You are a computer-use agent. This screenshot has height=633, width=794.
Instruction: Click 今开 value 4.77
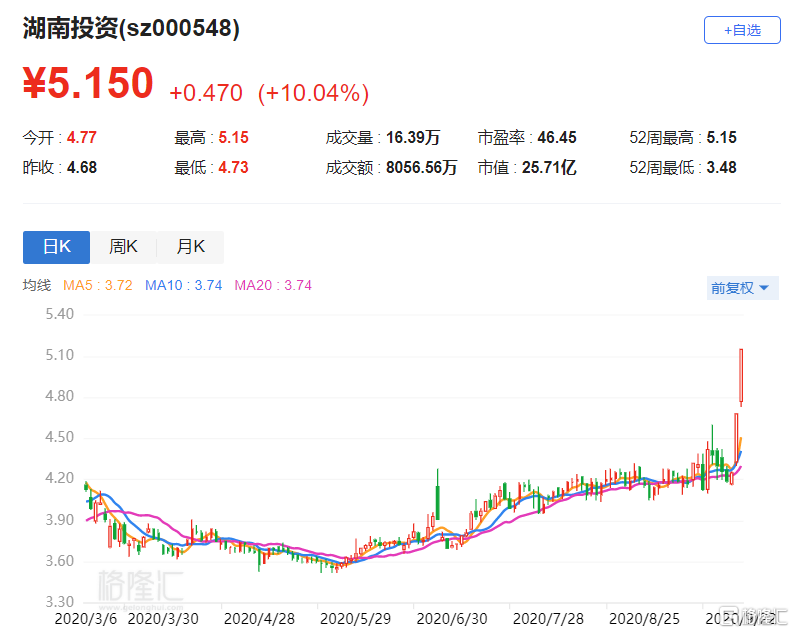tap(82, 137)
